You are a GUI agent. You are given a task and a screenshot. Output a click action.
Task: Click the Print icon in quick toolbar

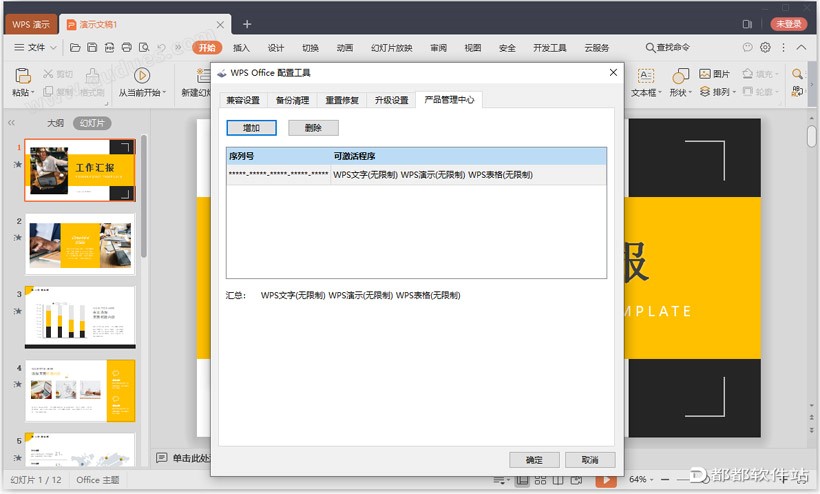click(x=127, y=48)
